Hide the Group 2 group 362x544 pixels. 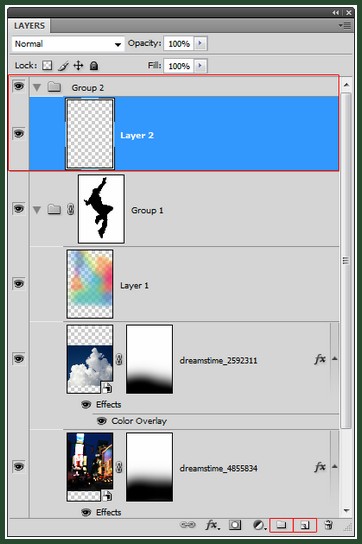click(19, 86)
